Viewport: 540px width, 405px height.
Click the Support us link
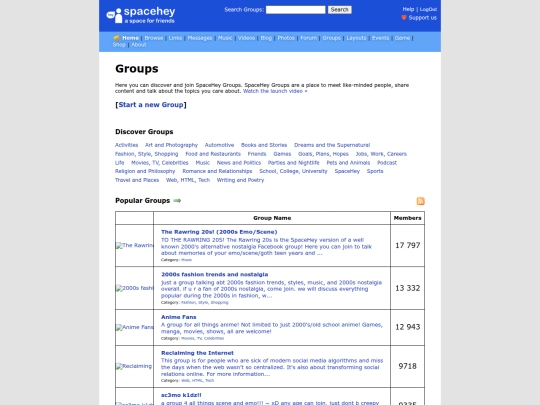coord(423,18)
